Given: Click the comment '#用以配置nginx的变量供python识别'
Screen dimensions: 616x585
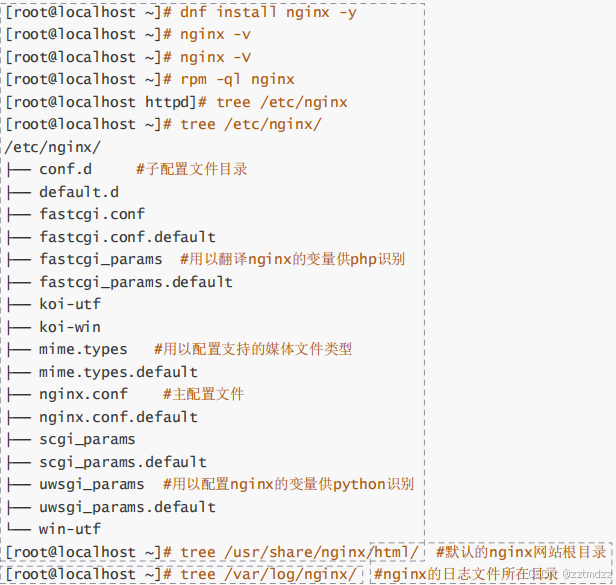Looking at the screenshot, I should [288, 484].
